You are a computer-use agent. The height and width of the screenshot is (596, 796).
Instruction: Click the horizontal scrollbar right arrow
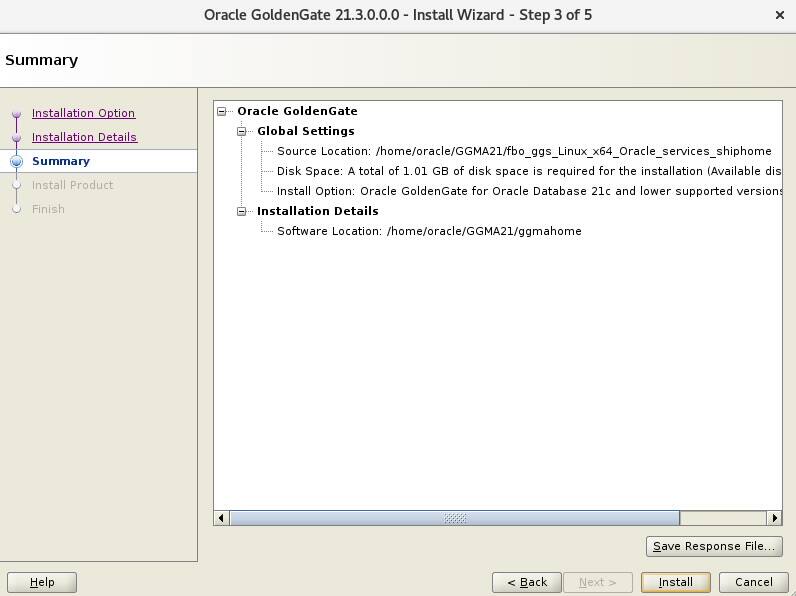point(774,518)
